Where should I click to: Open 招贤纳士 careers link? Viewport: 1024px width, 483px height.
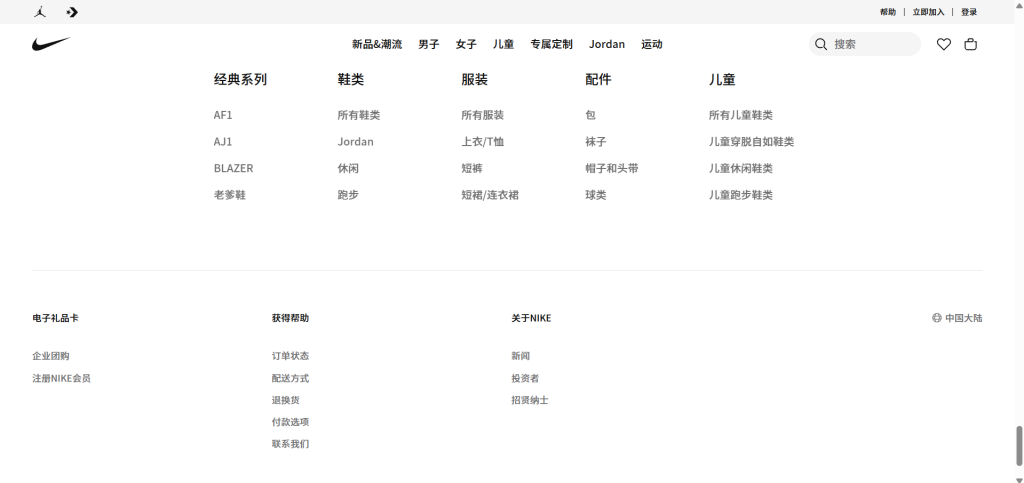point(530,400)
